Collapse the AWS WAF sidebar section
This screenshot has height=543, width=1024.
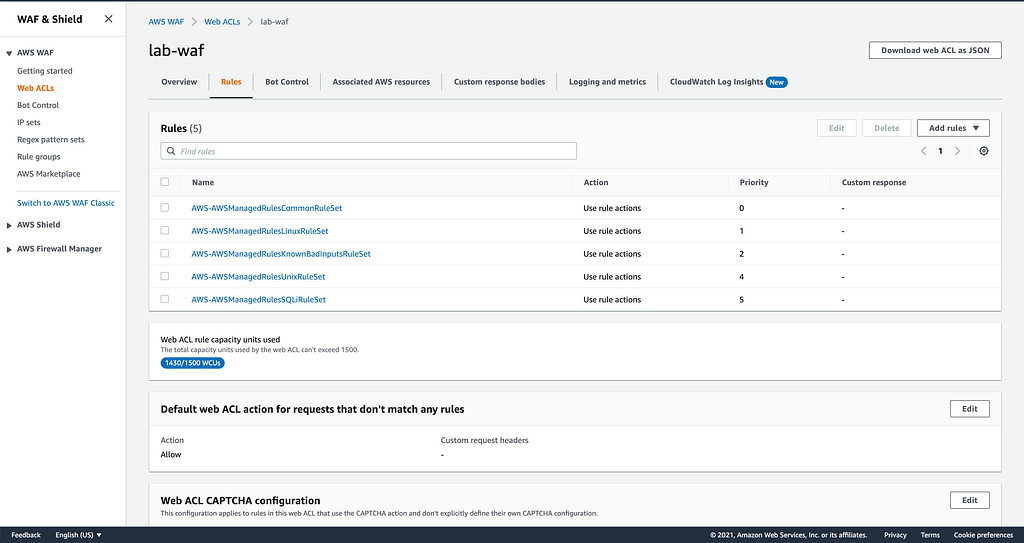(9, 53)
